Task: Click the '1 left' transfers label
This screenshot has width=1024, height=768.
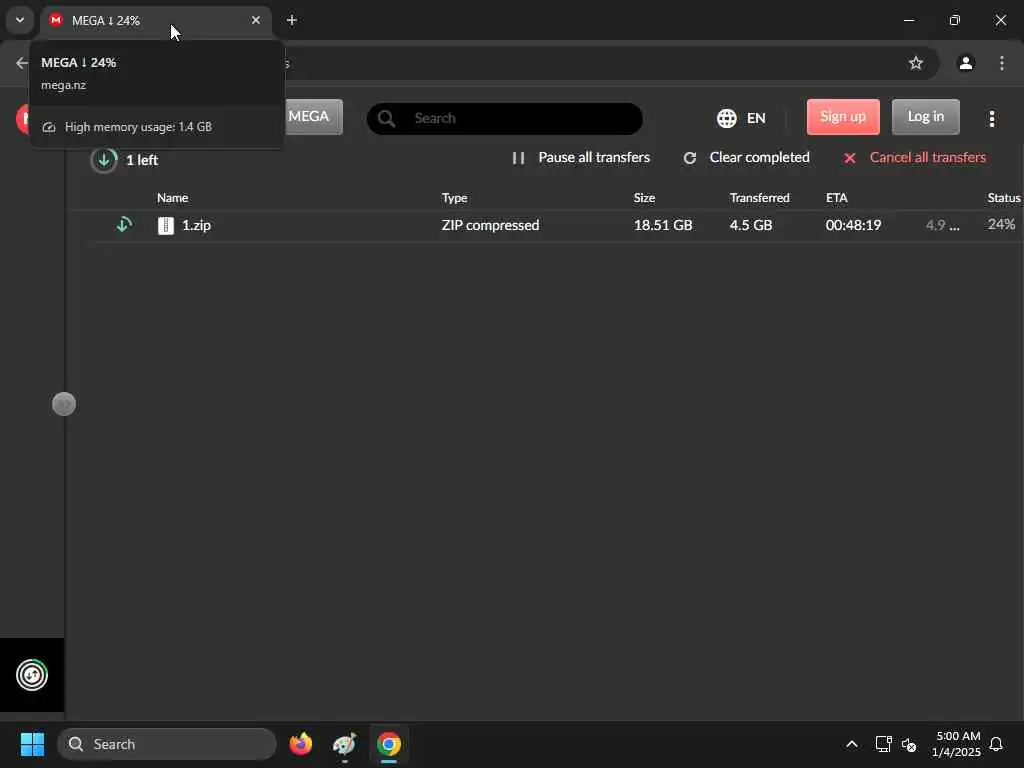Action: click(x=142, y=160)
